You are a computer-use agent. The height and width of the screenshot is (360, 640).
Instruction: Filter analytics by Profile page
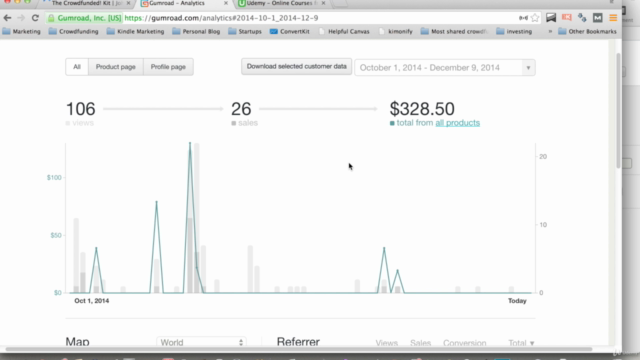(x=168, y=67)
